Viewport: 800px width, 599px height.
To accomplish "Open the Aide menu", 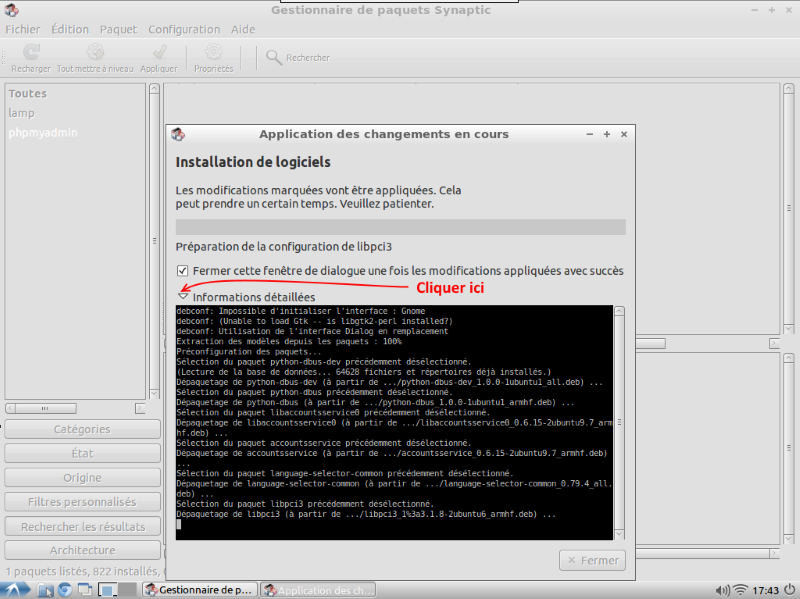I will click(243, 29).
